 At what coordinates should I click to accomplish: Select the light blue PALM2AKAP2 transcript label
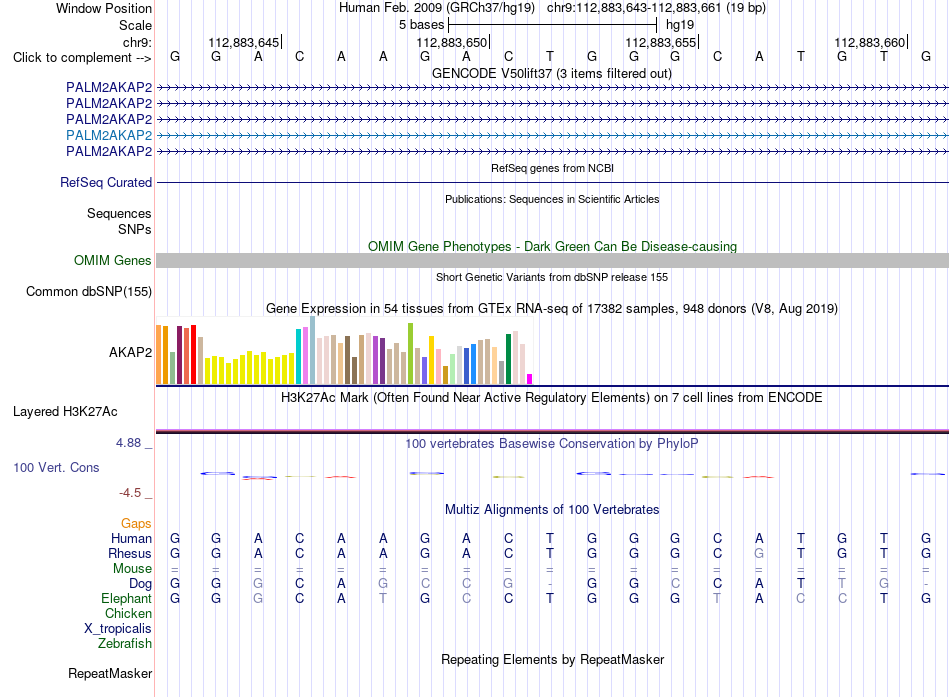(x=109, y=135)
